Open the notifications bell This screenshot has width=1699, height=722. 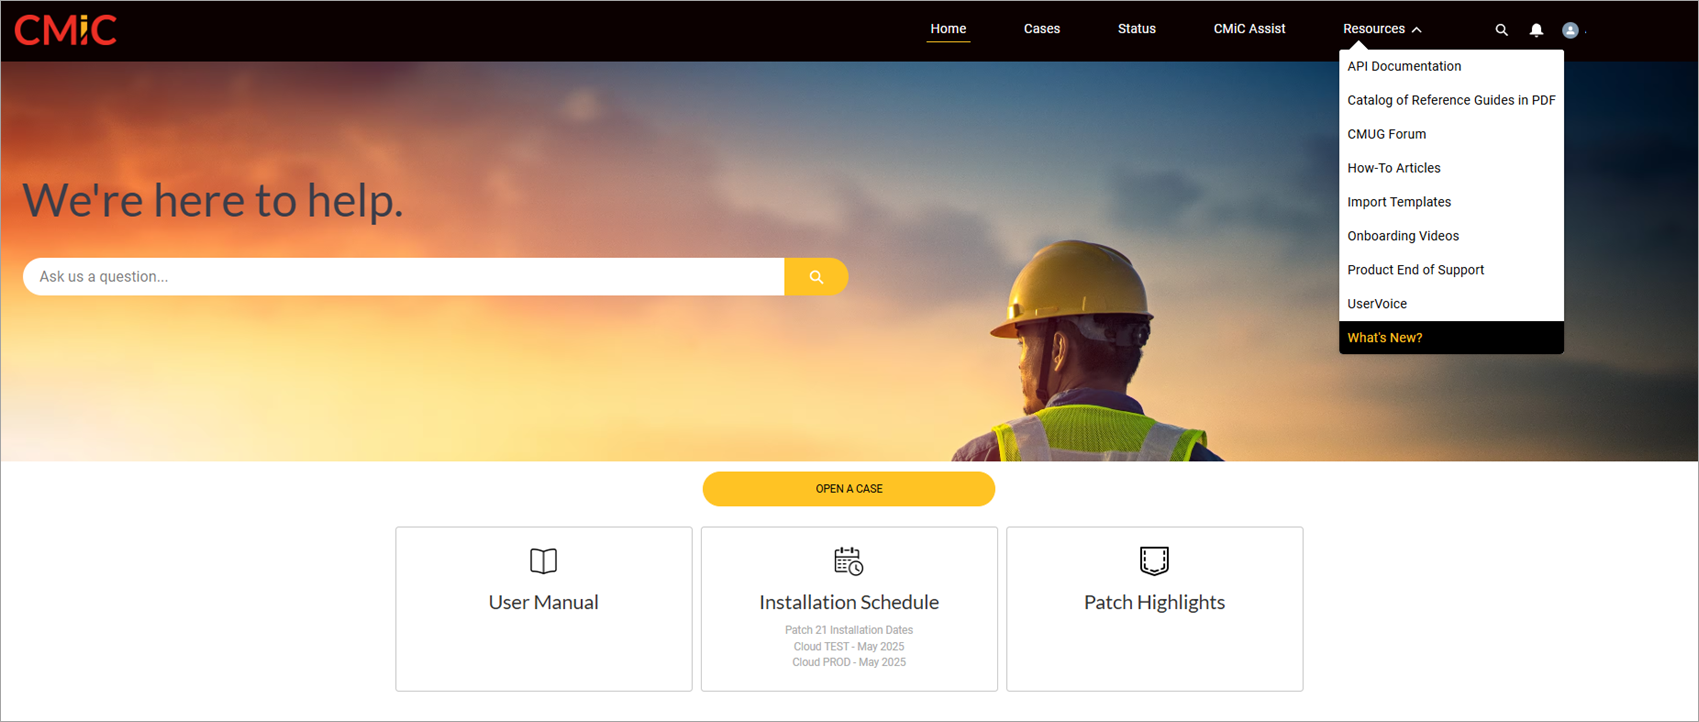[x=1536, y=30]
